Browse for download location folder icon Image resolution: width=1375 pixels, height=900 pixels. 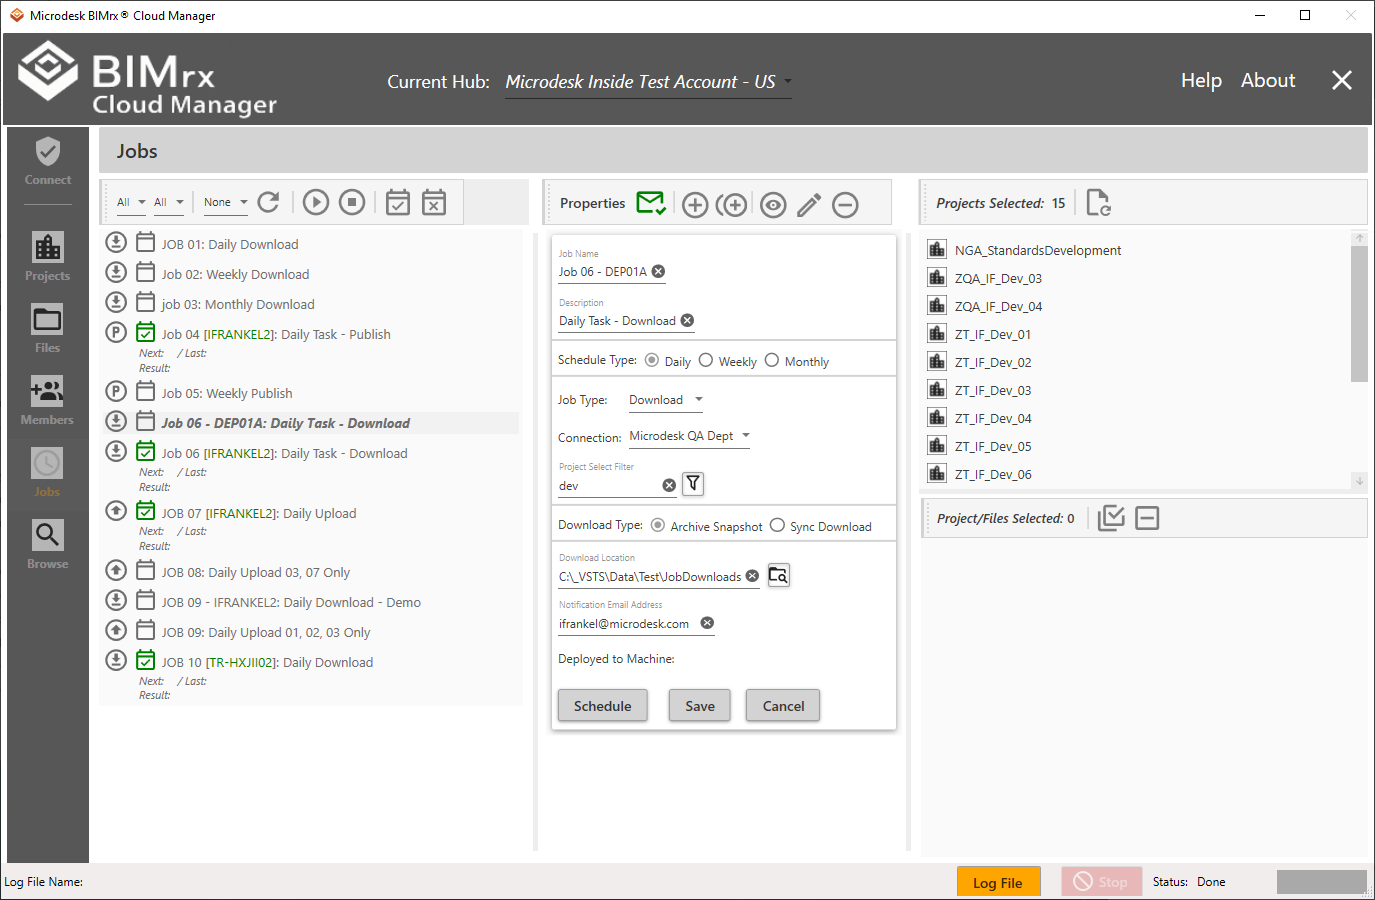[778, 576]
